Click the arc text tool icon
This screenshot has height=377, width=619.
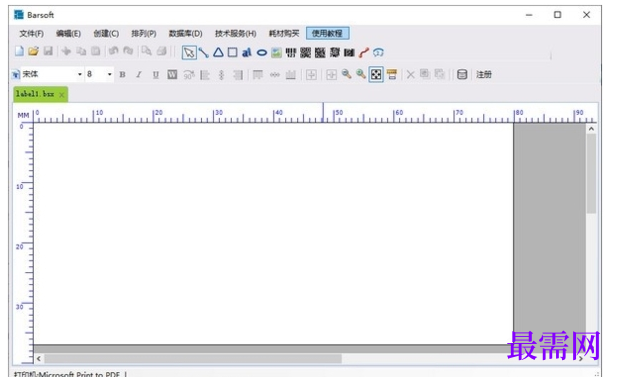pos(378,53)
